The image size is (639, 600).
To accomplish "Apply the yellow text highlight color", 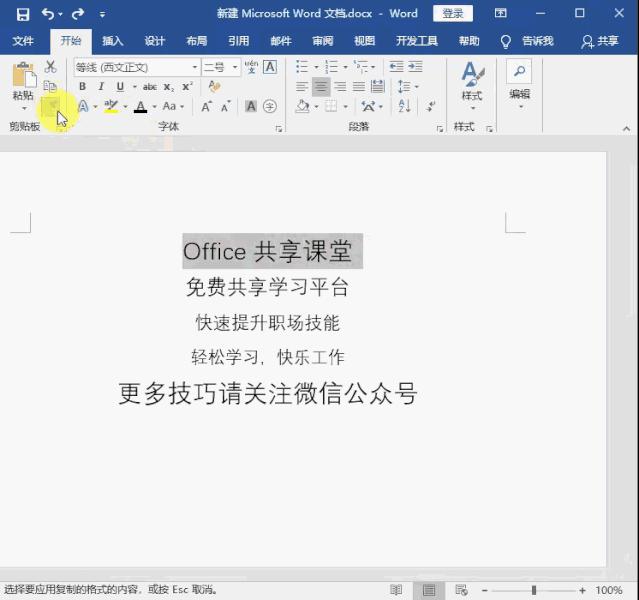I will pyautogui.click(x=111, y=106).
